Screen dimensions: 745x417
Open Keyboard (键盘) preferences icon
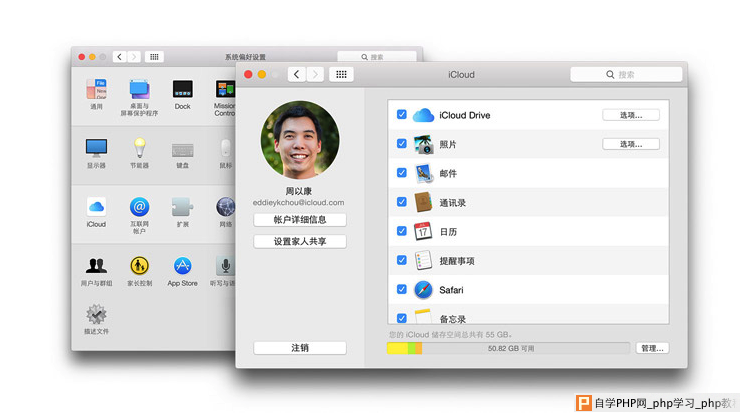pos(182,150)
